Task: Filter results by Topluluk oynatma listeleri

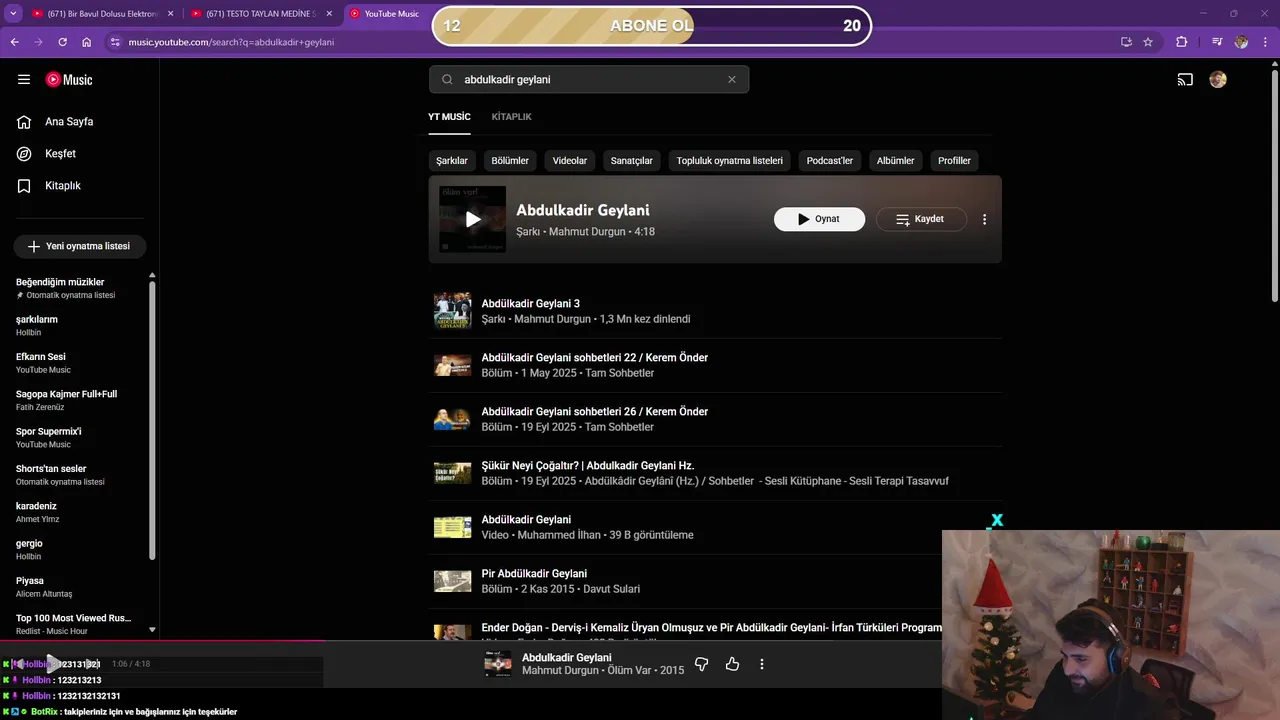Action: [730, 161]
